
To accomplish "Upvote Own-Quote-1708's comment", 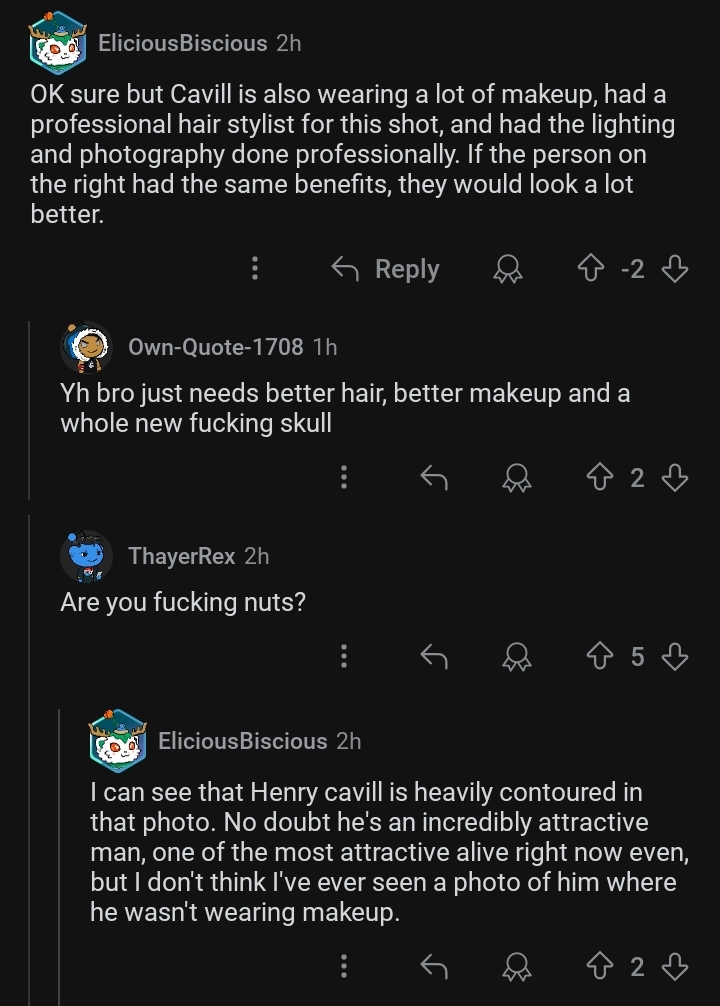I will click(602, 479).
